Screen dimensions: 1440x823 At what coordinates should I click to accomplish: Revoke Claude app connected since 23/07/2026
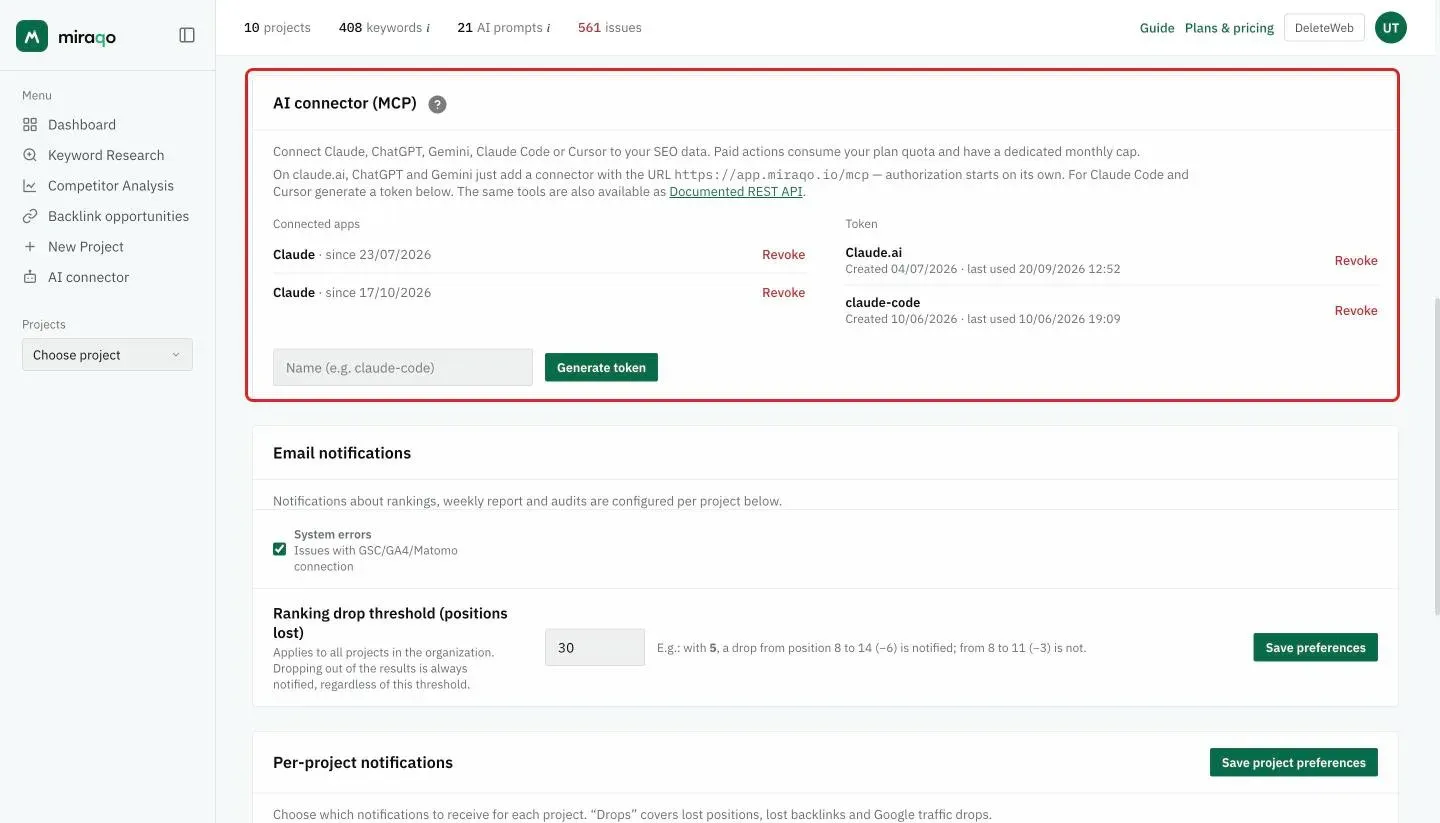point(783,255)
